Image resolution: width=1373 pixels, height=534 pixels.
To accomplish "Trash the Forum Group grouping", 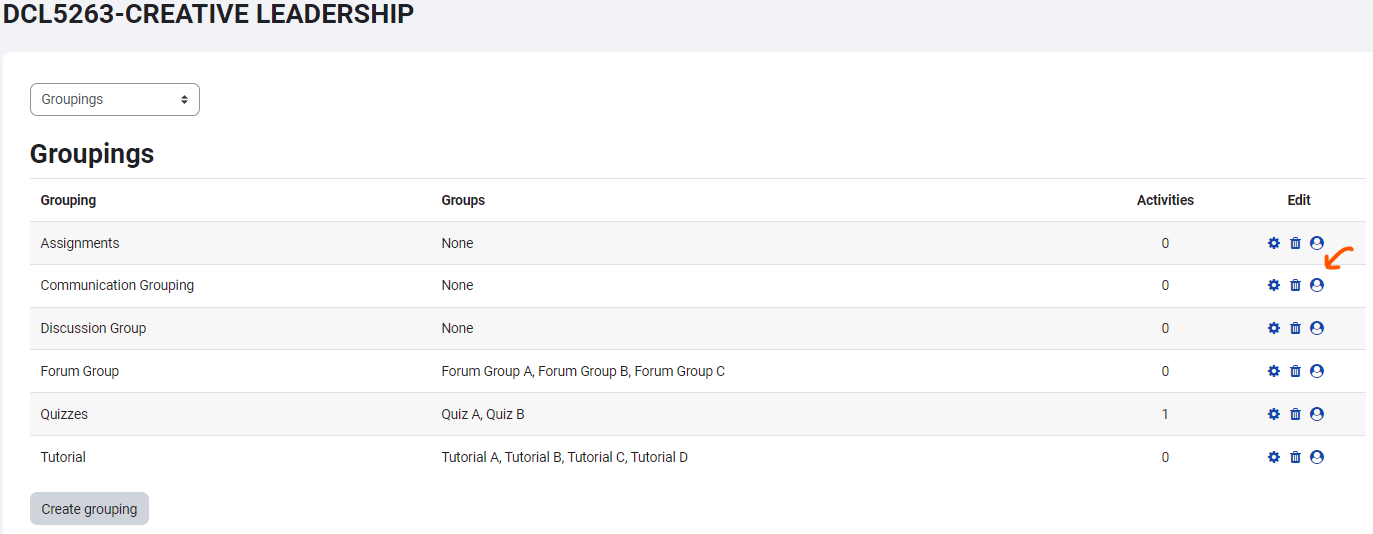I will [1295, 371].
